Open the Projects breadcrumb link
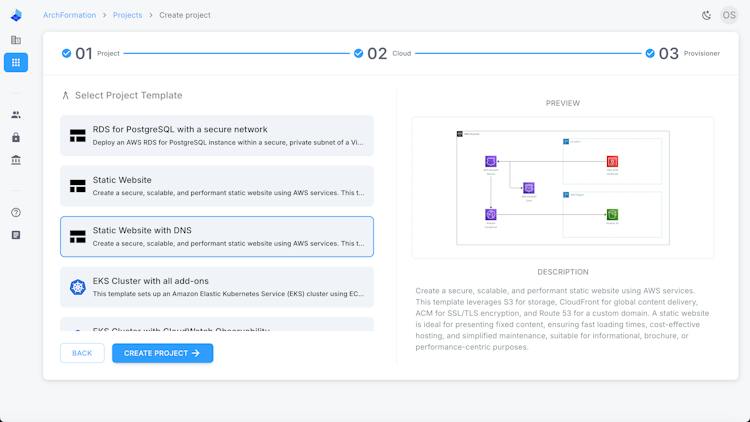 pos(127,15)
